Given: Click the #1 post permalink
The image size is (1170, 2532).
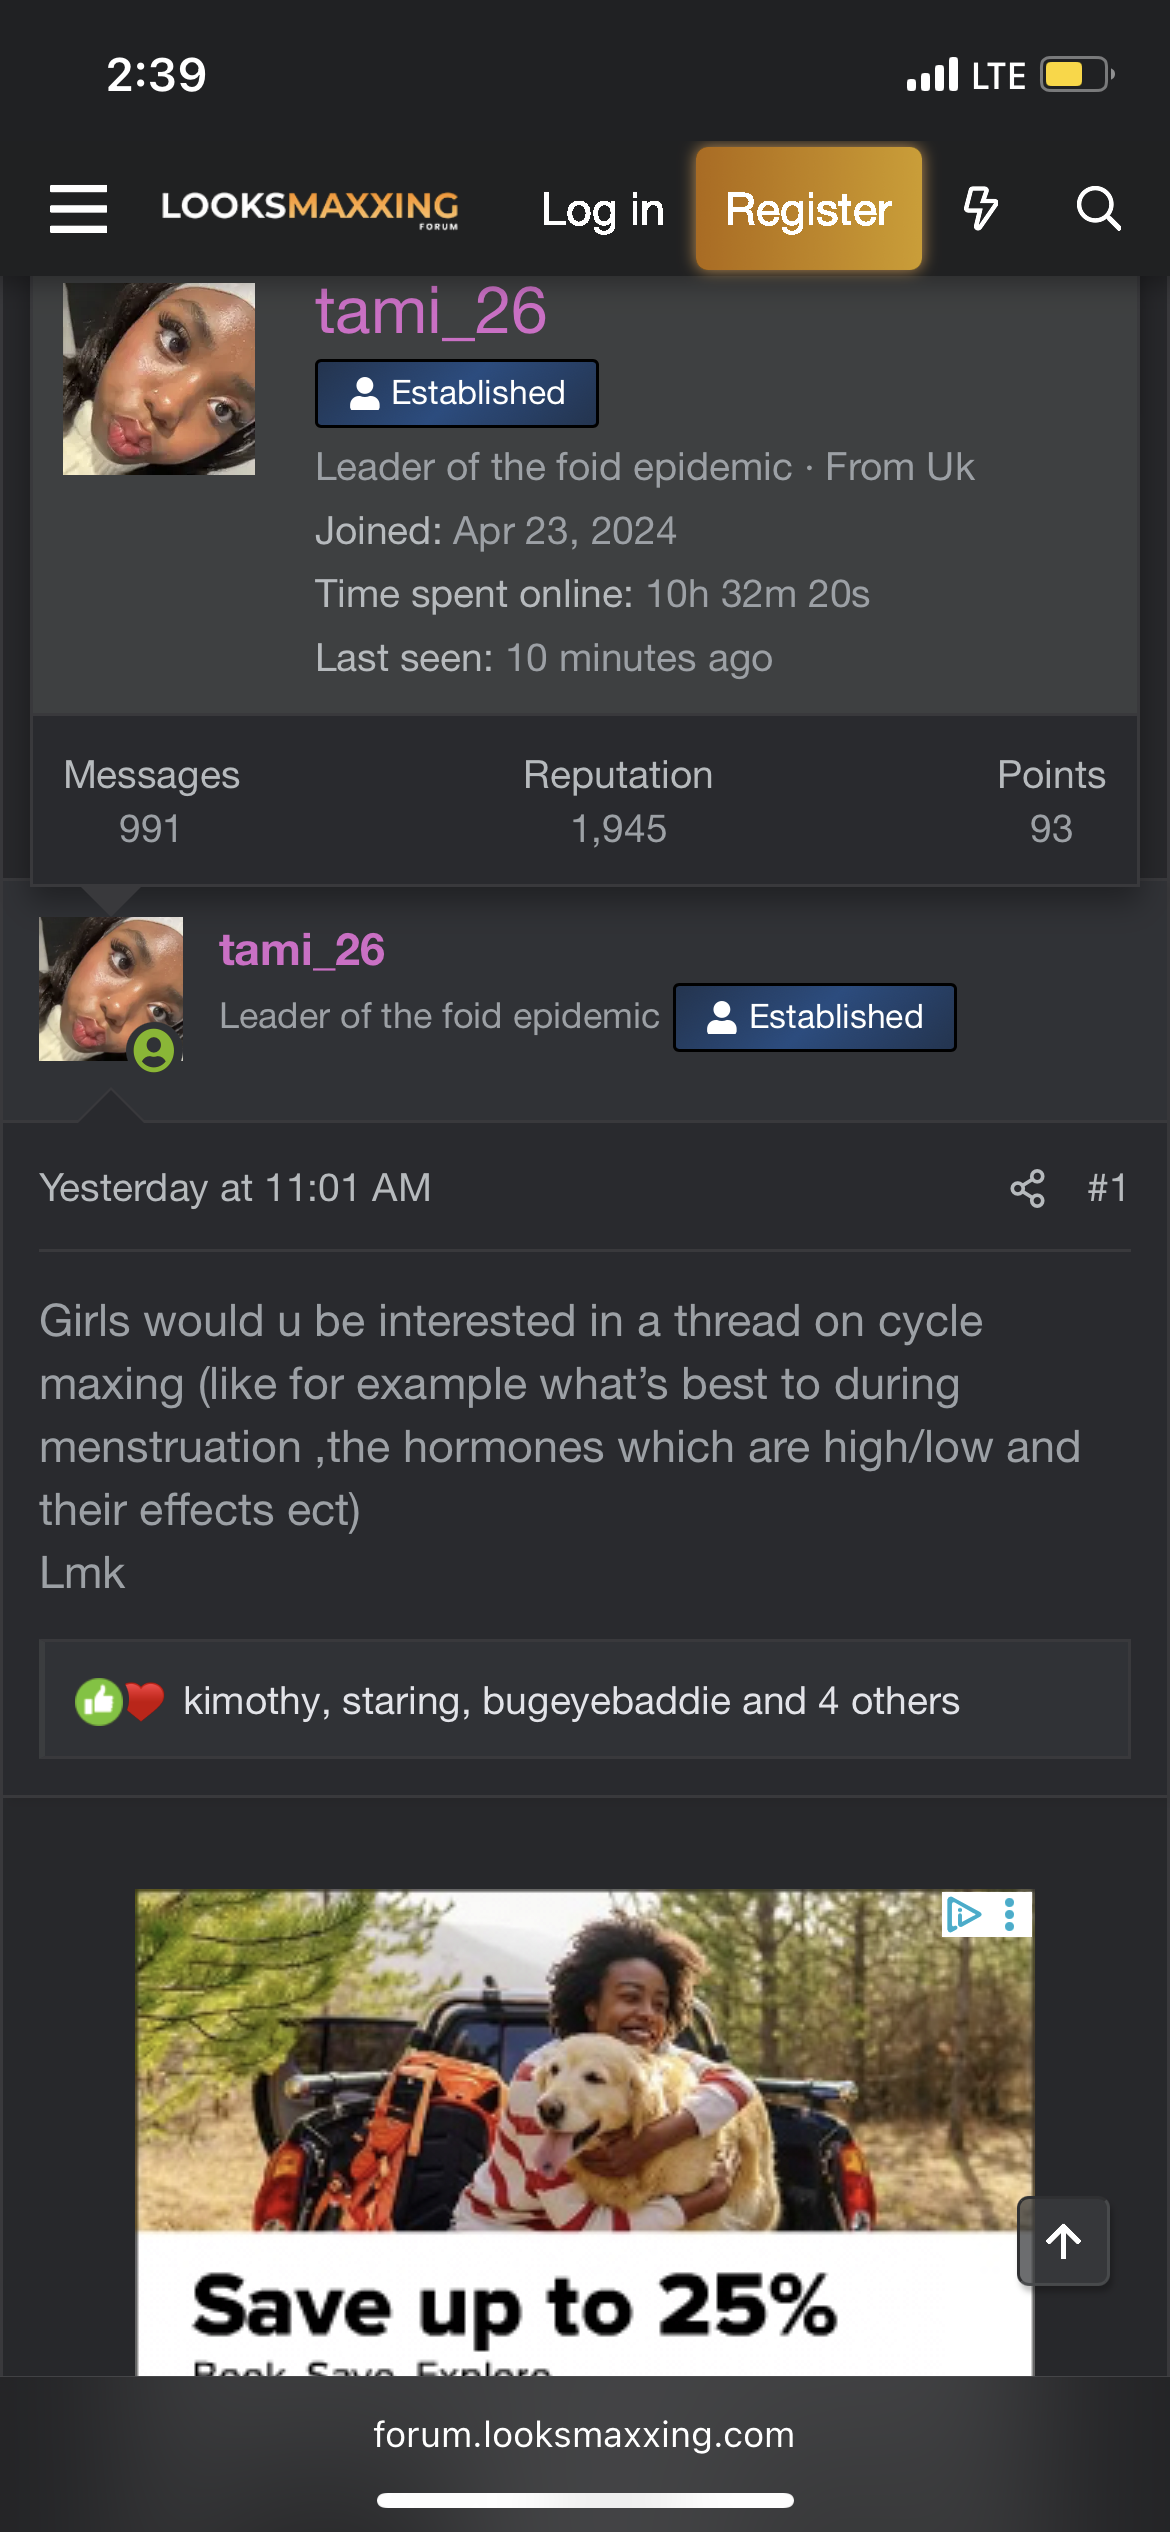Looking at the screenshot, I should 1107,1188.
